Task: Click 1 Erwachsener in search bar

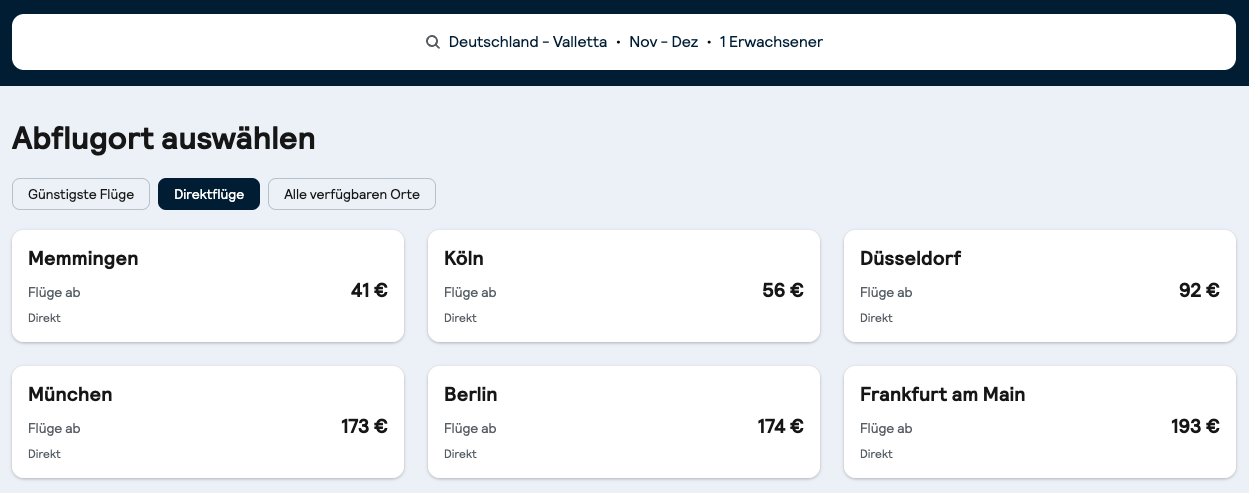Action: pyautogui.click(x=771, y=42)
